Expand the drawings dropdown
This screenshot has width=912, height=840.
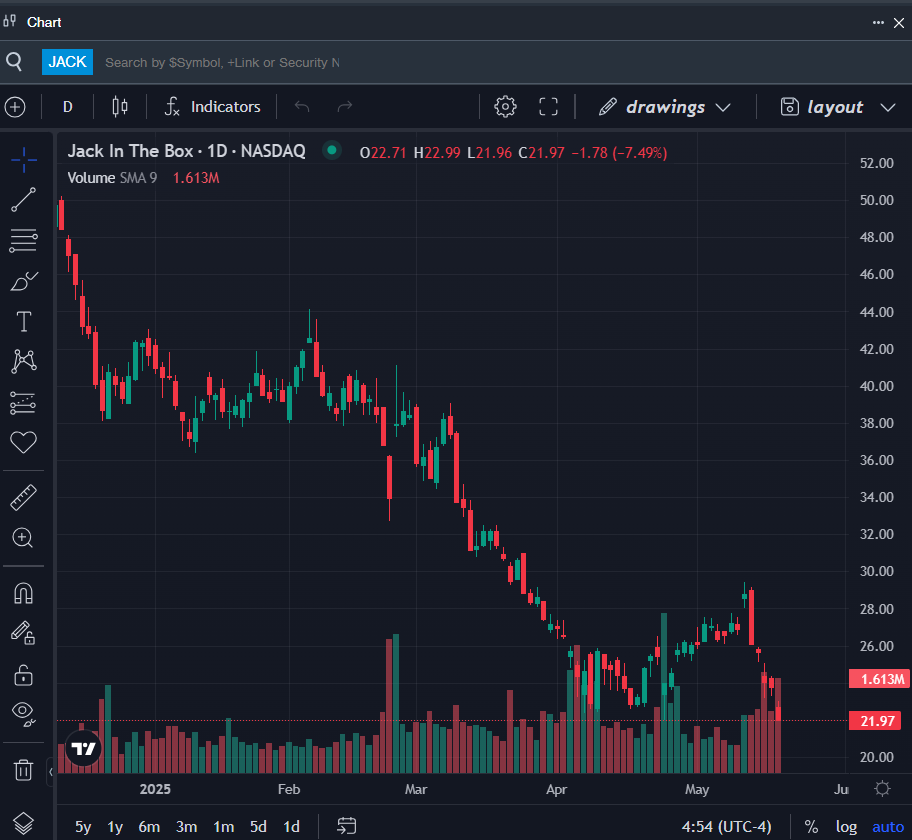click(x=665, y=107)
